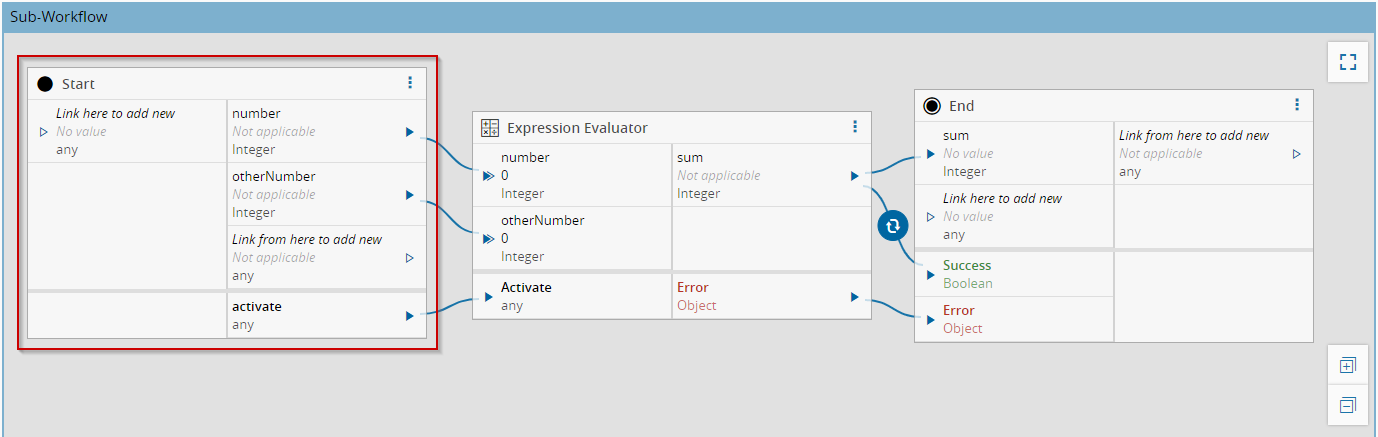The width and height of the screenshot is (1378, 437).
Task: Open the Expression Evaluator three-dot menu
Action: (x=855, y=127)
